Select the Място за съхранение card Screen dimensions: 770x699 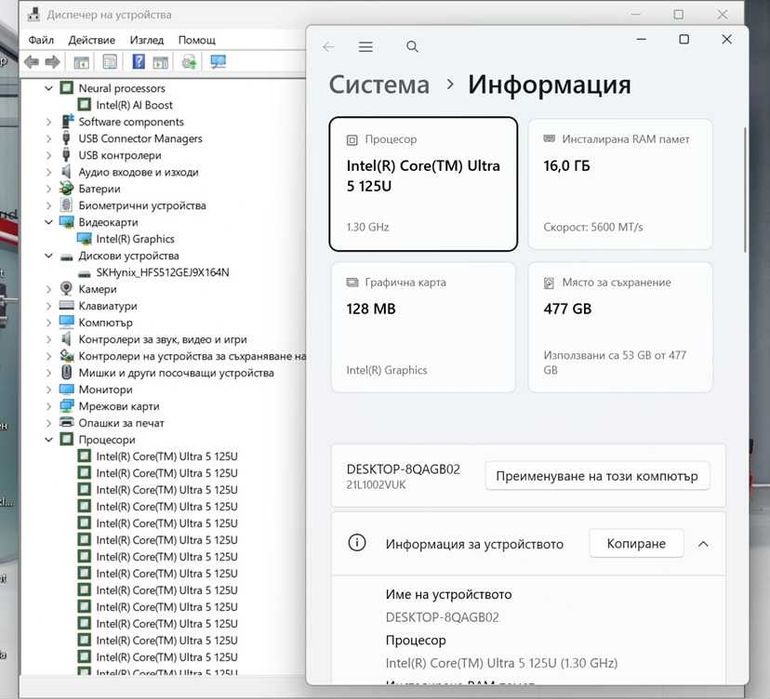(620, 327)
